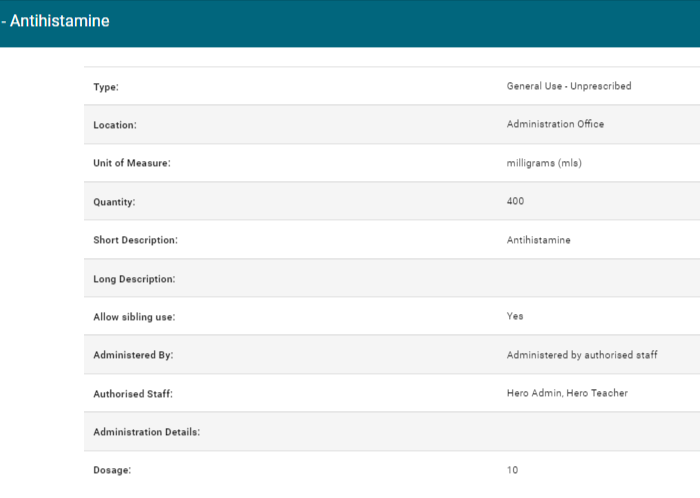Viewport: 700px width, 498px height.
Task: Select the Antihistamine short description value
Action: (x=538, y=241)
